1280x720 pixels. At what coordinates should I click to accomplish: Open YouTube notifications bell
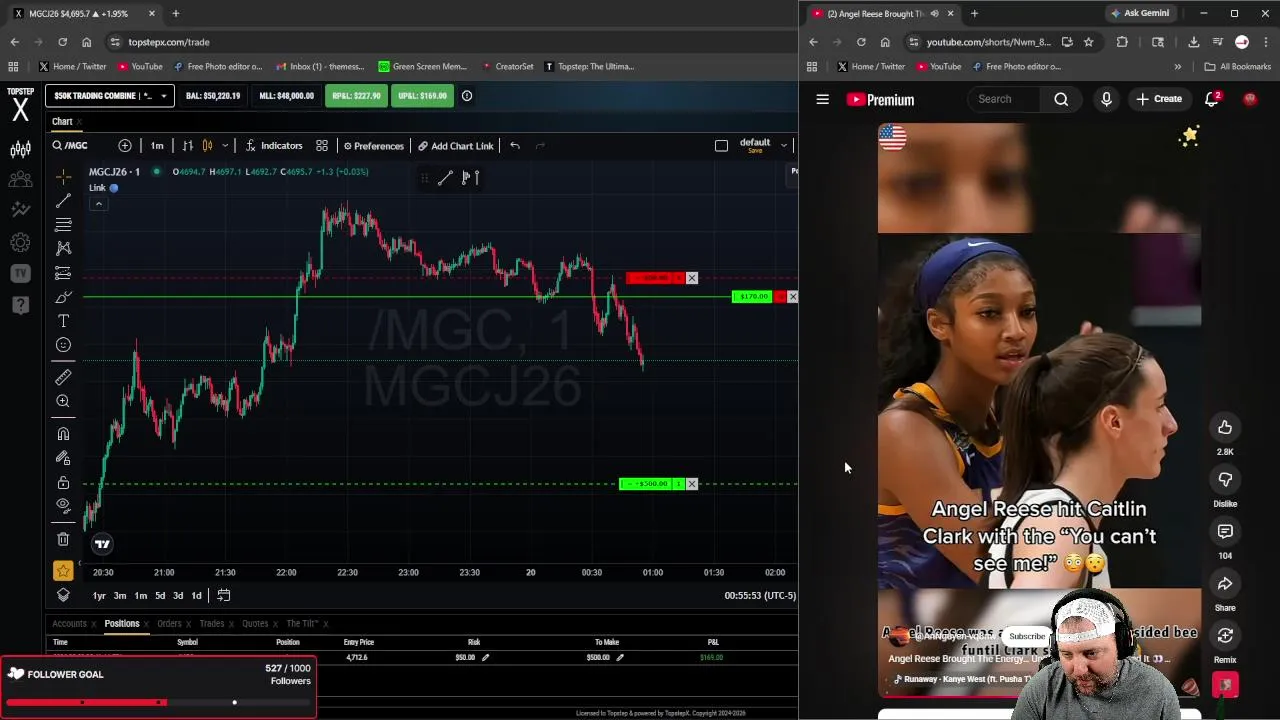click(1212, 99)
